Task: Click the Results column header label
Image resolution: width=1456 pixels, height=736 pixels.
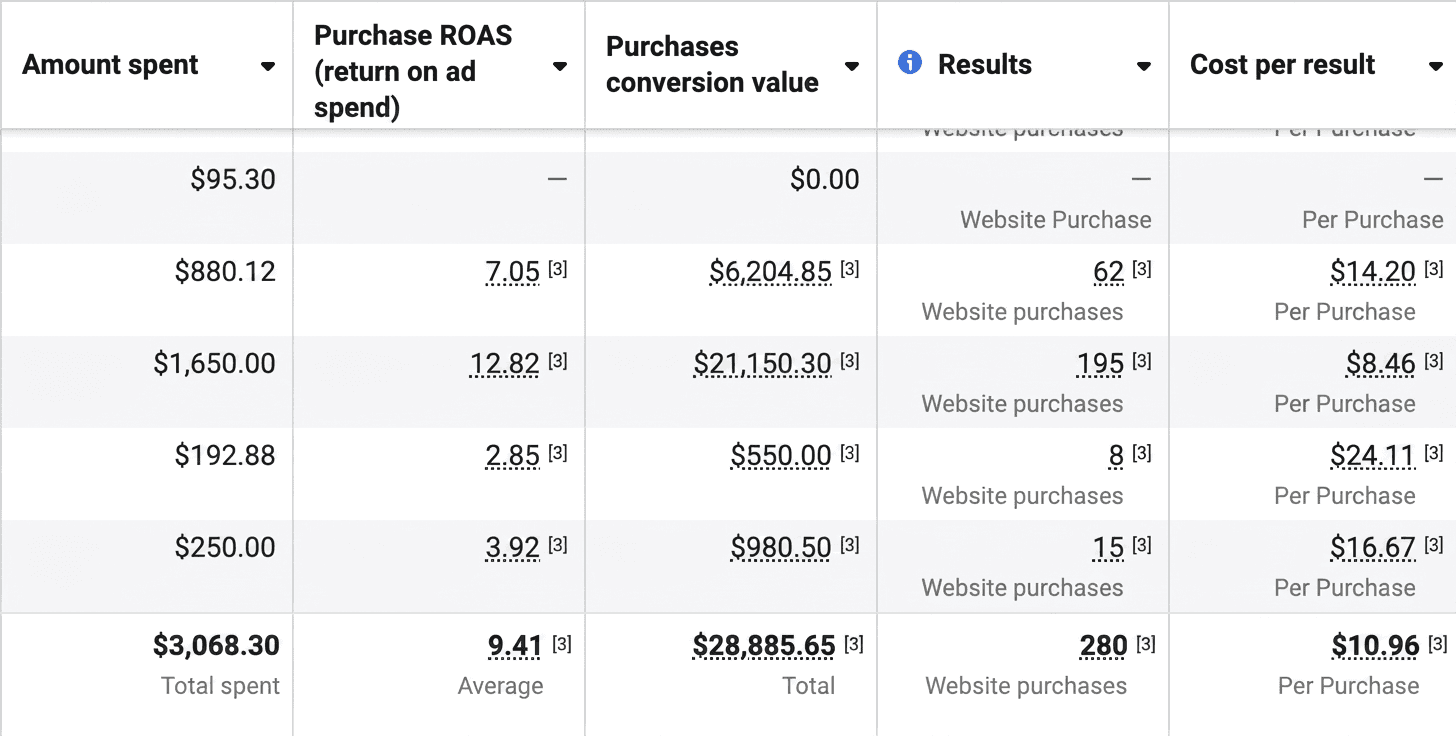Action: [984, 65]
